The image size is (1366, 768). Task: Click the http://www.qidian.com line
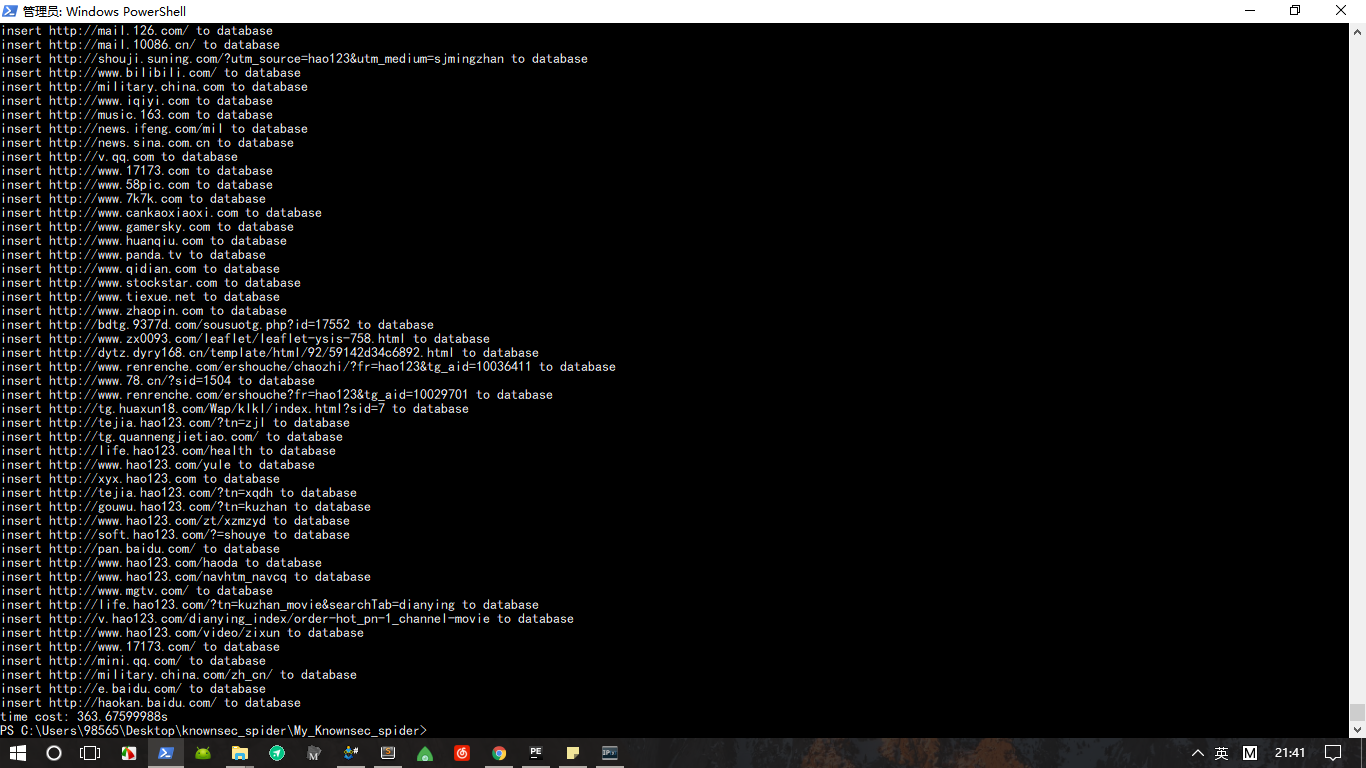pyautogui.click(x=140, y=269)
